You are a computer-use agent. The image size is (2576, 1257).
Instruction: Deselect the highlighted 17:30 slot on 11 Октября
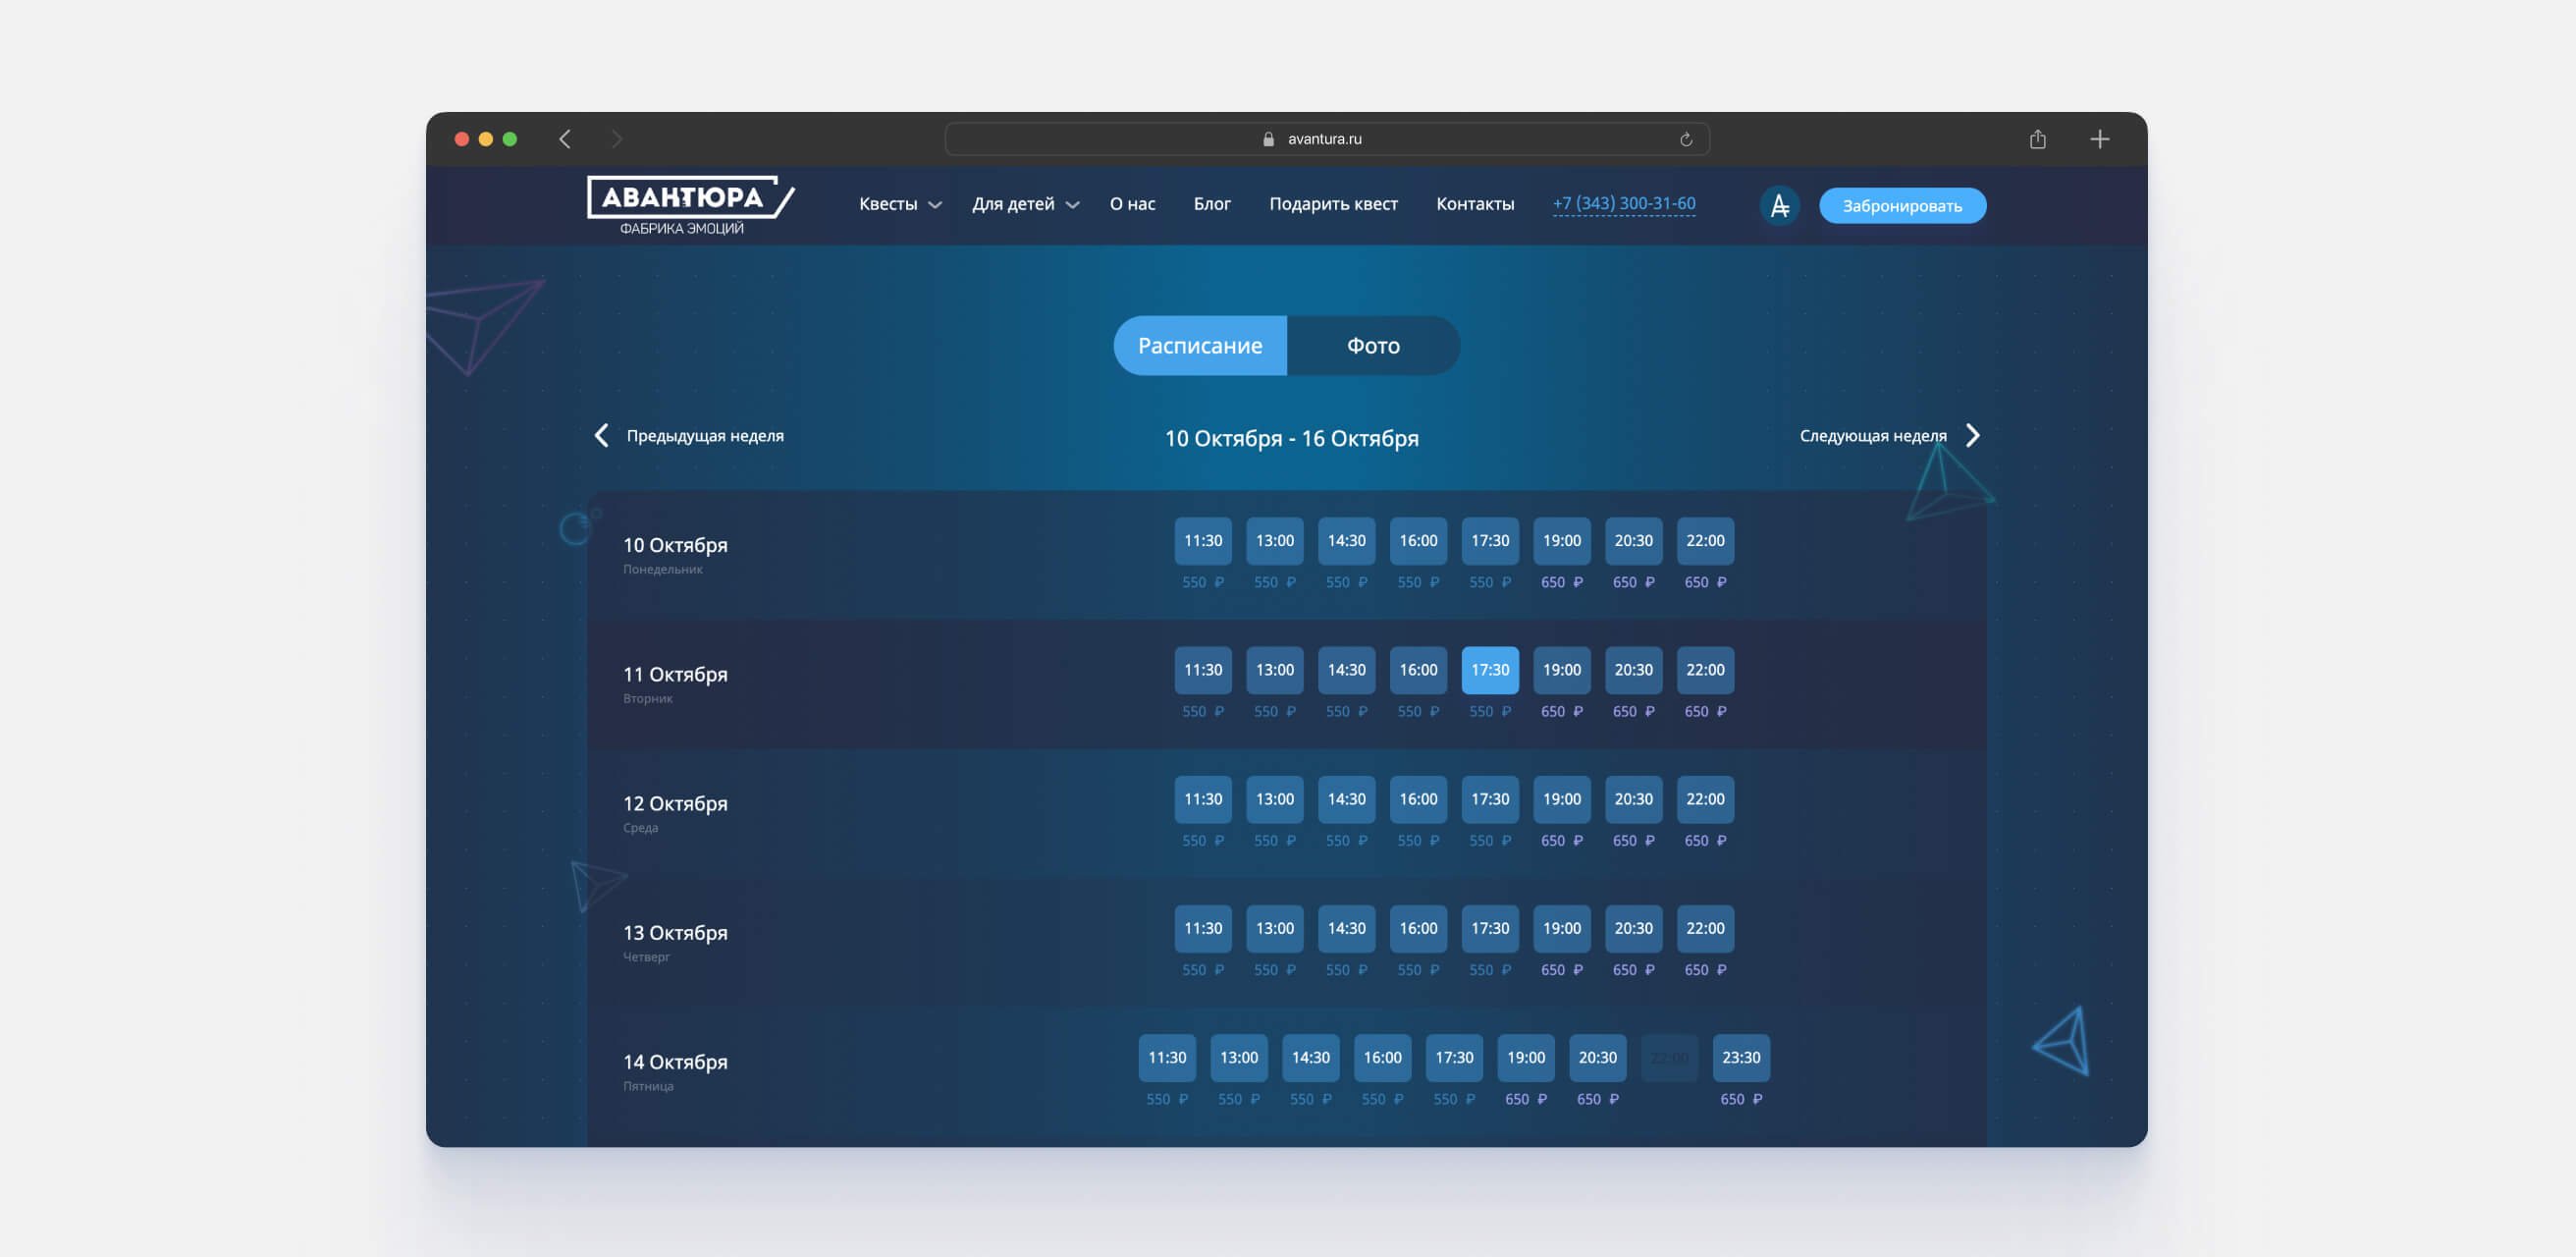click(x=1489, y=669)
